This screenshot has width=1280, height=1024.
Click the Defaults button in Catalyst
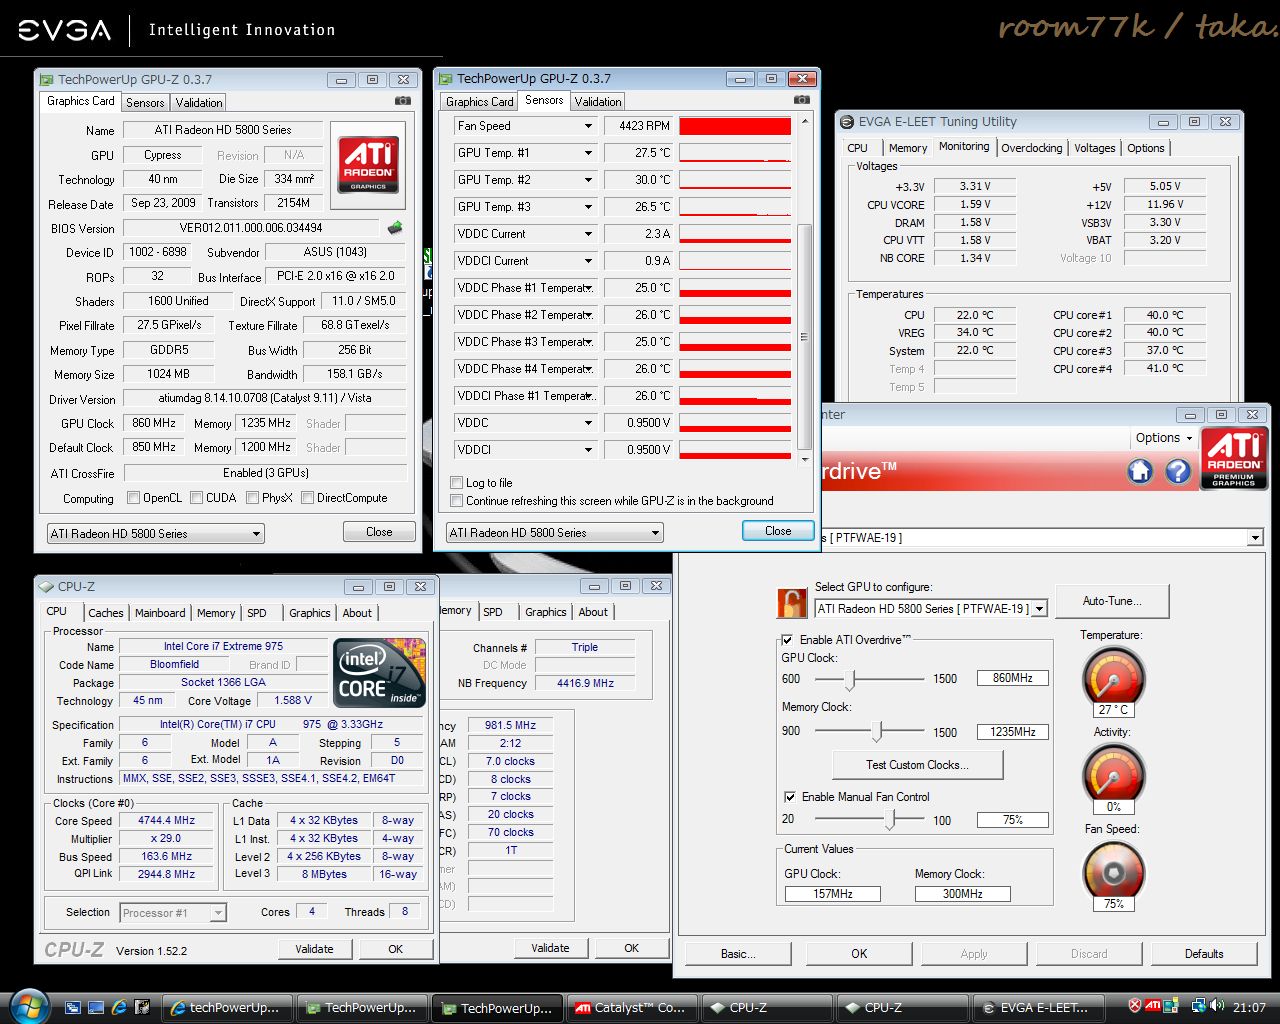coord(1204,954)
